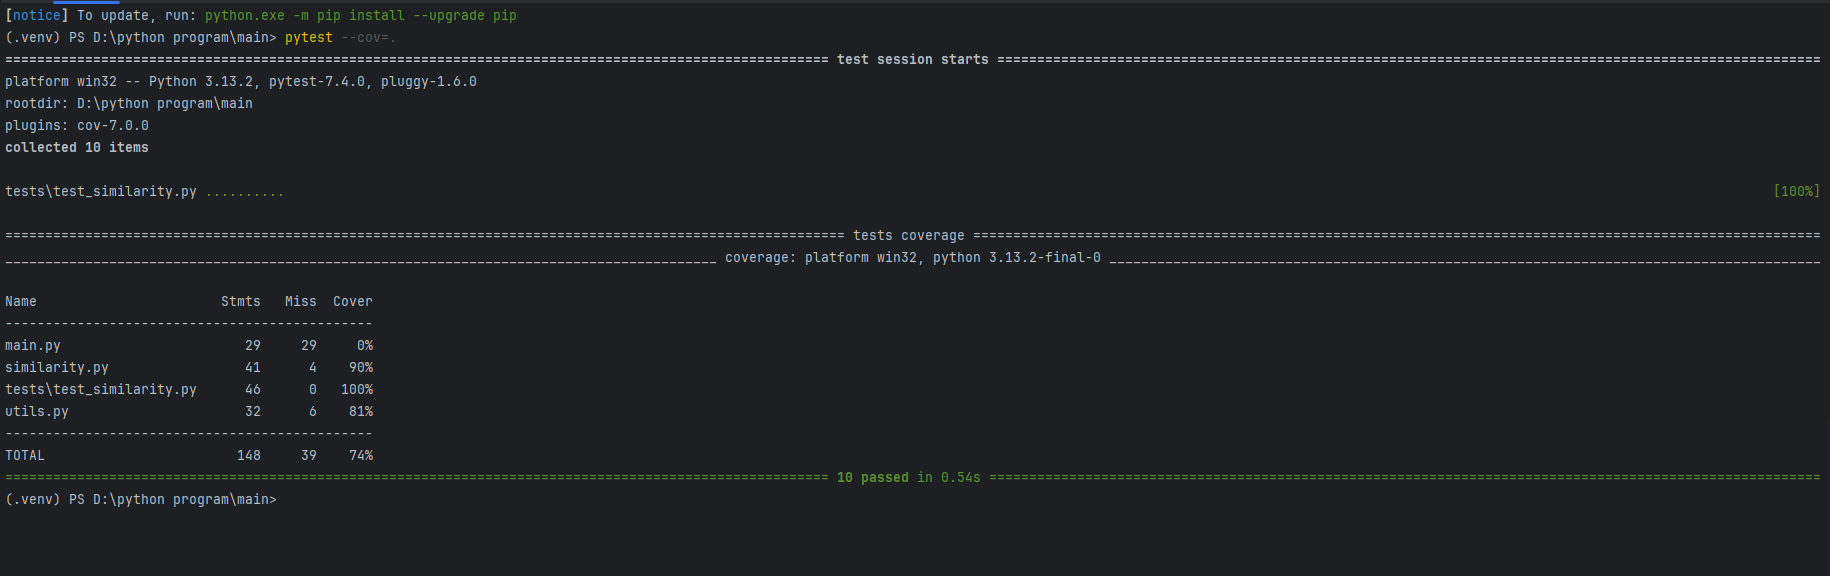Click the '10 passed in 0.54s' summary

909,477
